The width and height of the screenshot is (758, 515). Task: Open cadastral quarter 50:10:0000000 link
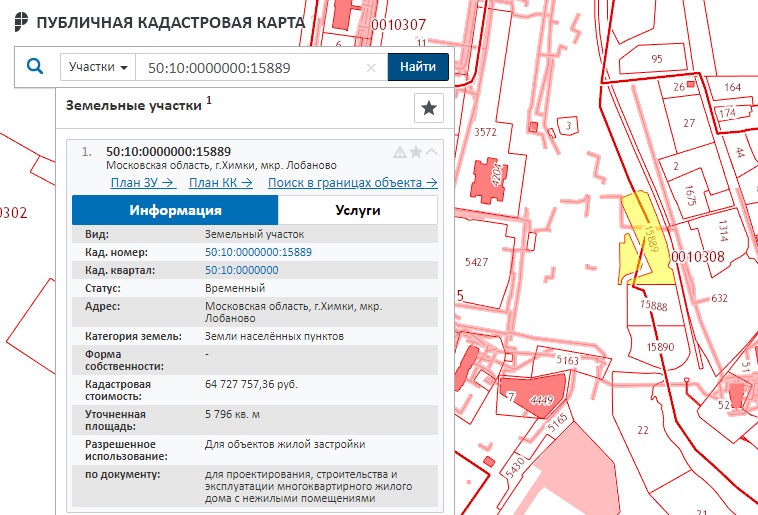[242, 270]
